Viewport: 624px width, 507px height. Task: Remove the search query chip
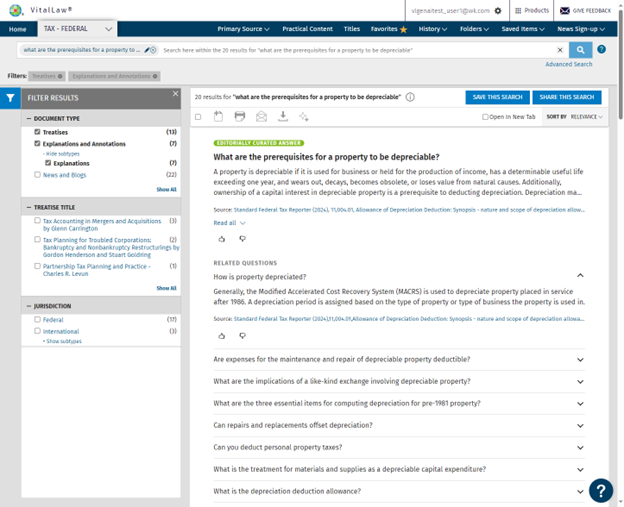click(153, 50)
